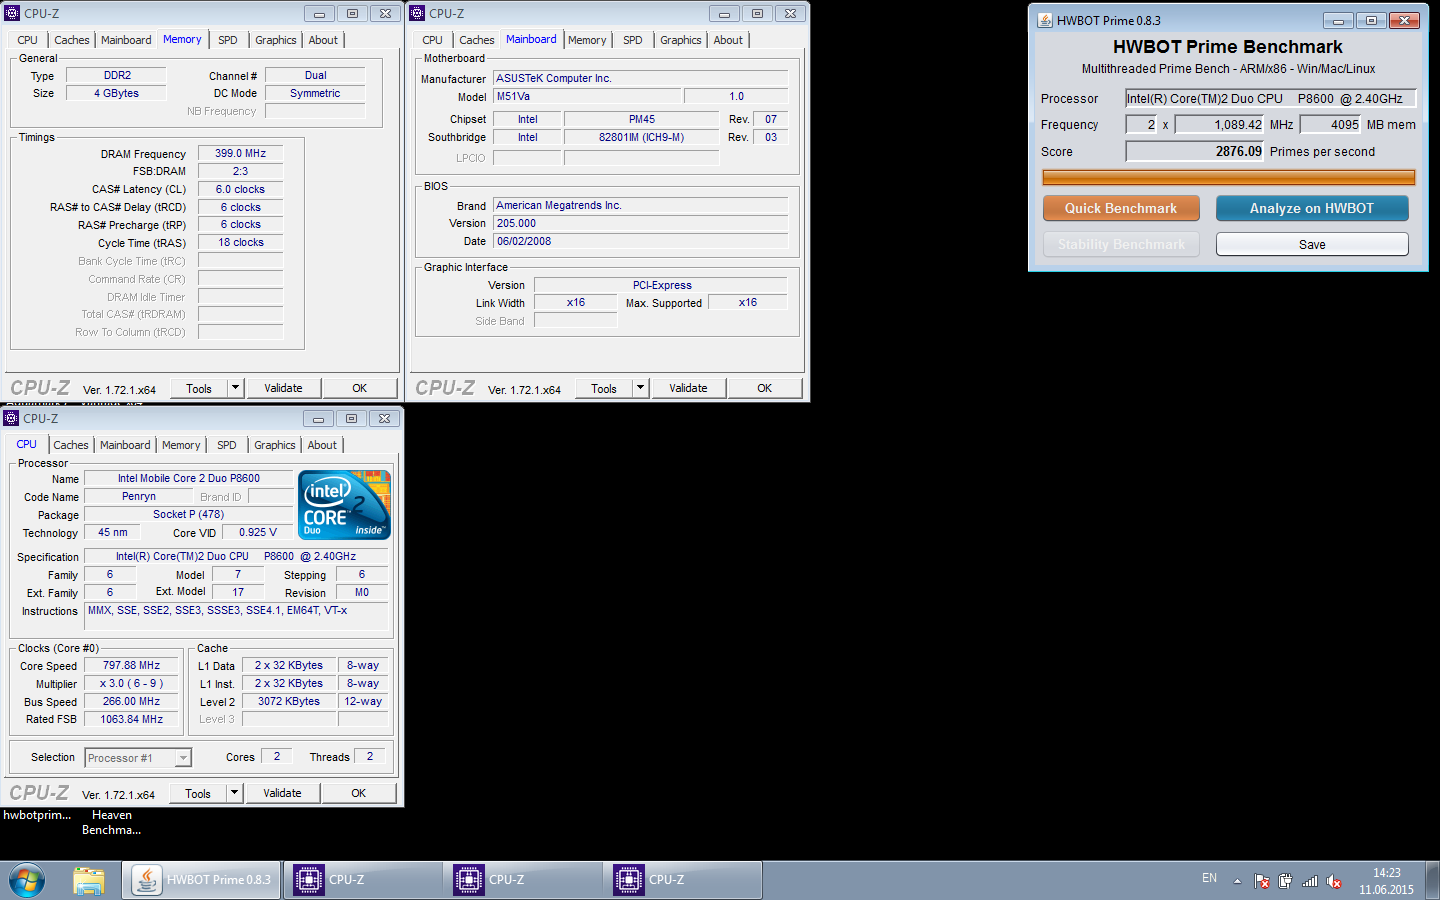Select About tab in Mainboard CPU-Z window

[x=728, y=40]
